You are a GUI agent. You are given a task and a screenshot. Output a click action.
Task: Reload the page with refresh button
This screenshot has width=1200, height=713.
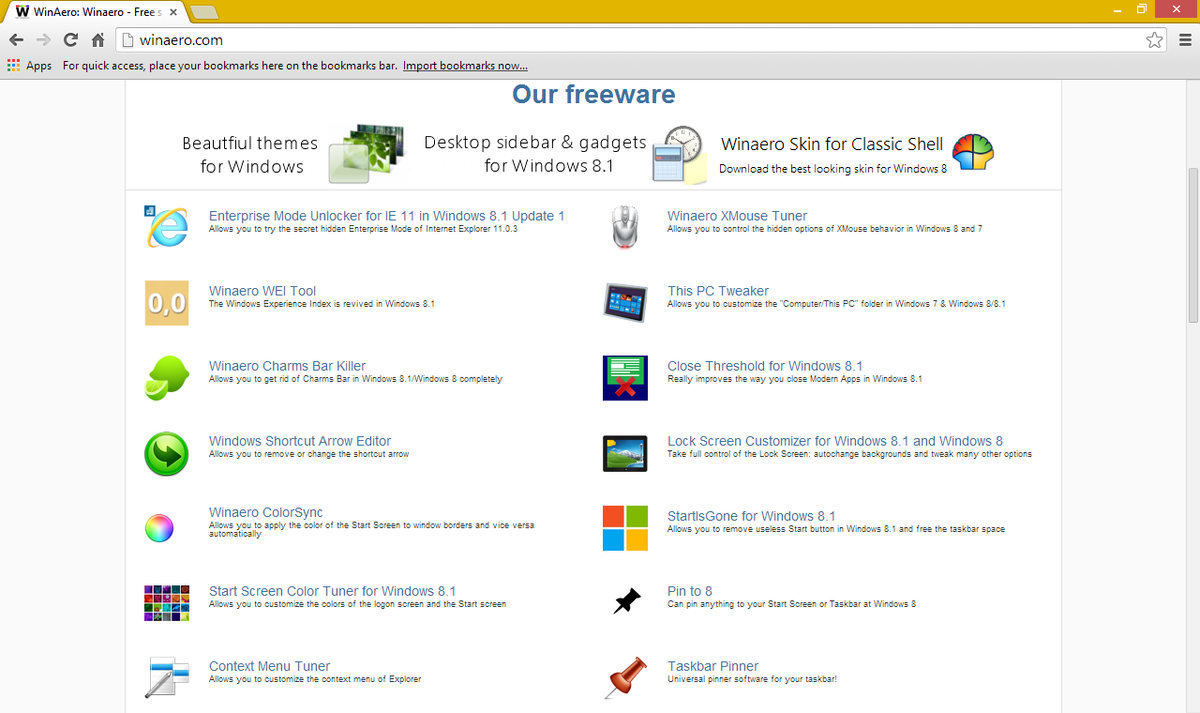[x=70, y=40]
